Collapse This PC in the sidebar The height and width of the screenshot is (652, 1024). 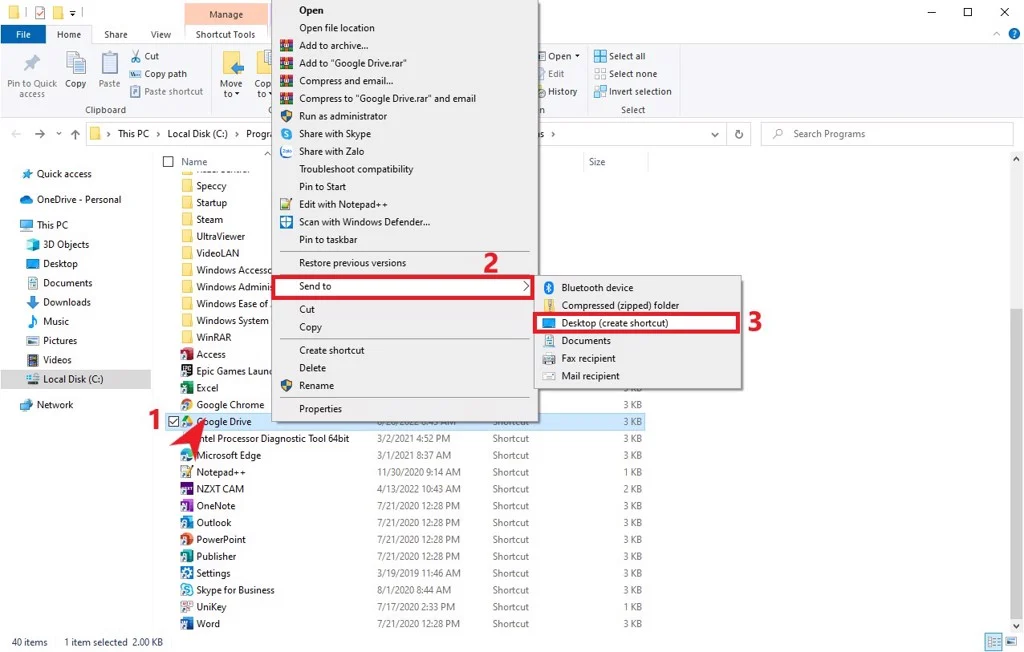(x=14, y=225)
